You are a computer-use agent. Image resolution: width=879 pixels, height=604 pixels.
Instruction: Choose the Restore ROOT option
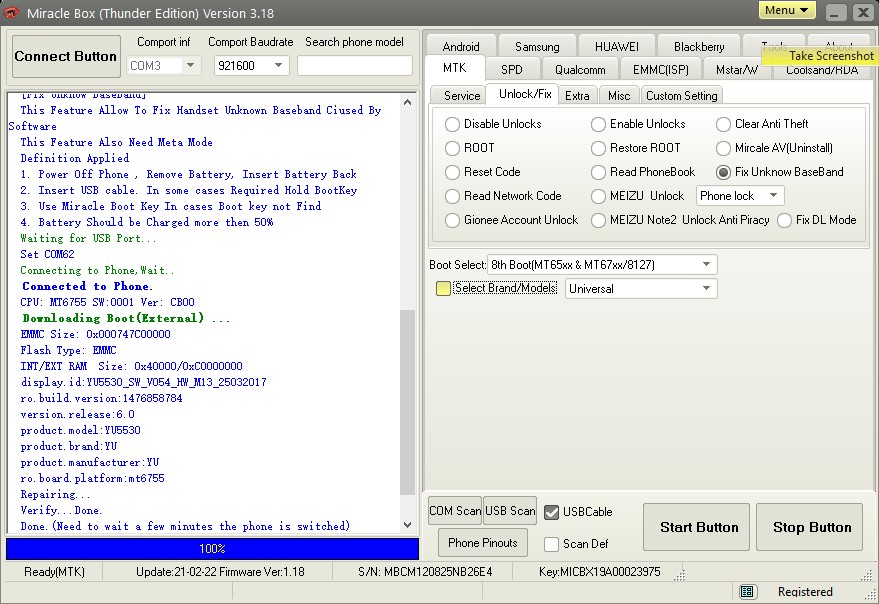click(x=598, y=148)
